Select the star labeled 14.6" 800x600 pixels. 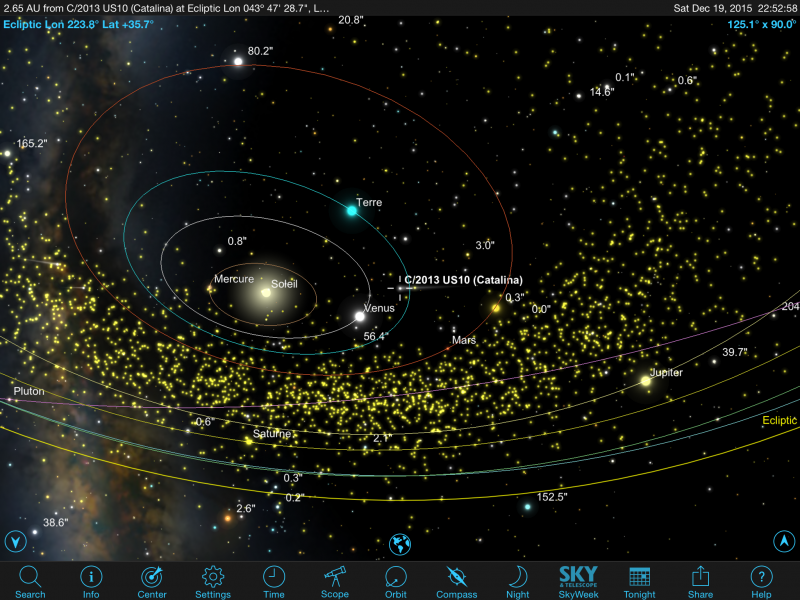(x=579, y=96)
